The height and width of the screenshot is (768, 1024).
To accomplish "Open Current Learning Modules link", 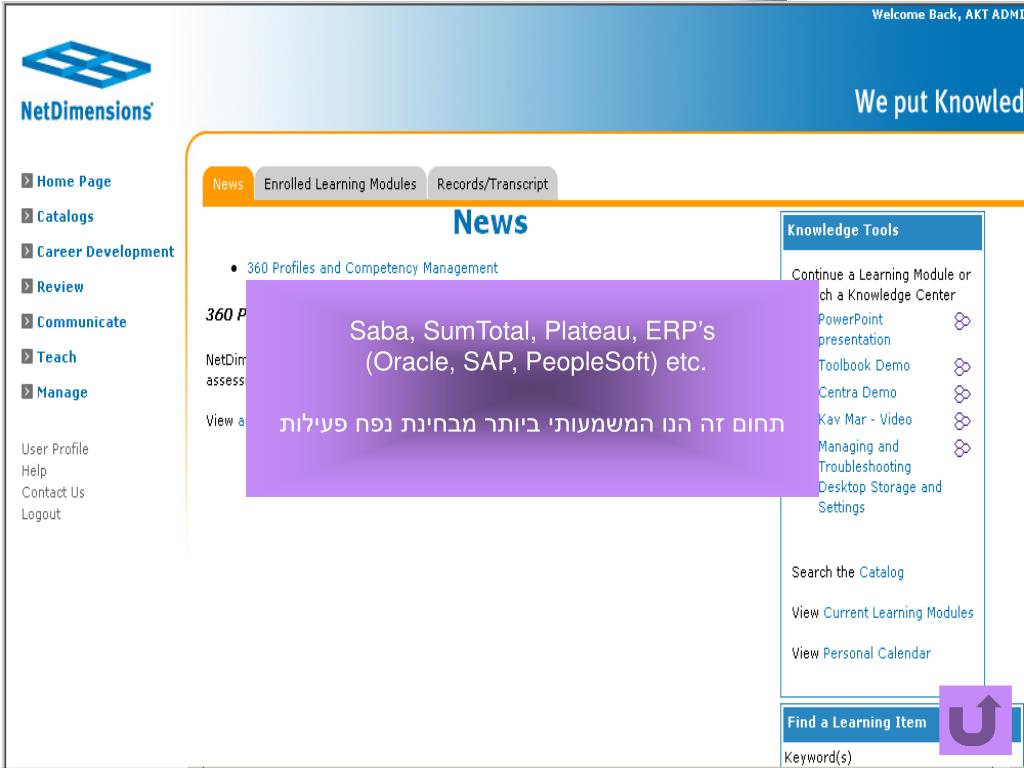I will pyautogui.click(x=898, y=613).
